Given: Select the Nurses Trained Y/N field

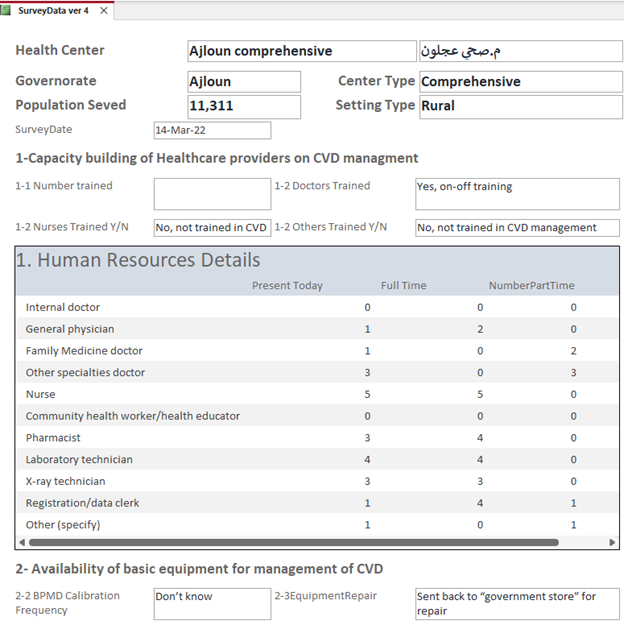Looking at the screenshot, I should [211, 227].
